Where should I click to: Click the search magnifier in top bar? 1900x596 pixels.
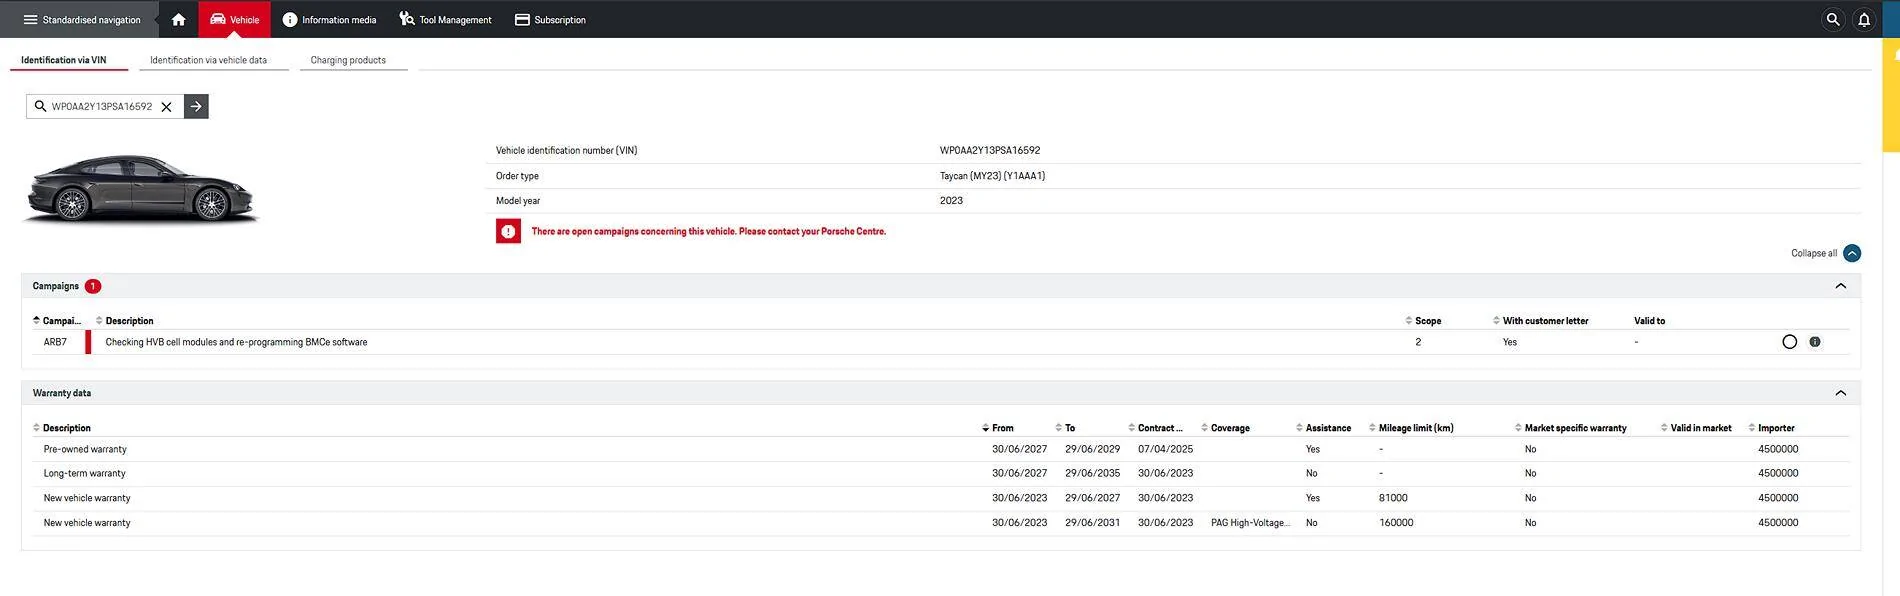[x=1832, y=19]
